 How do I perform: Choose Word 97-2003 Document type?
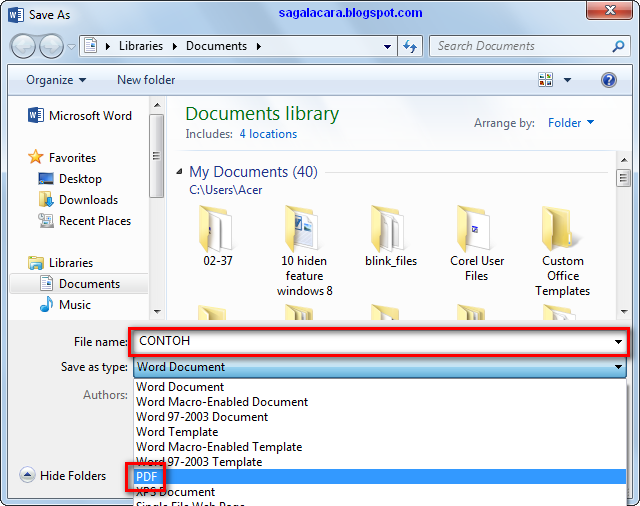coord(380,417)
